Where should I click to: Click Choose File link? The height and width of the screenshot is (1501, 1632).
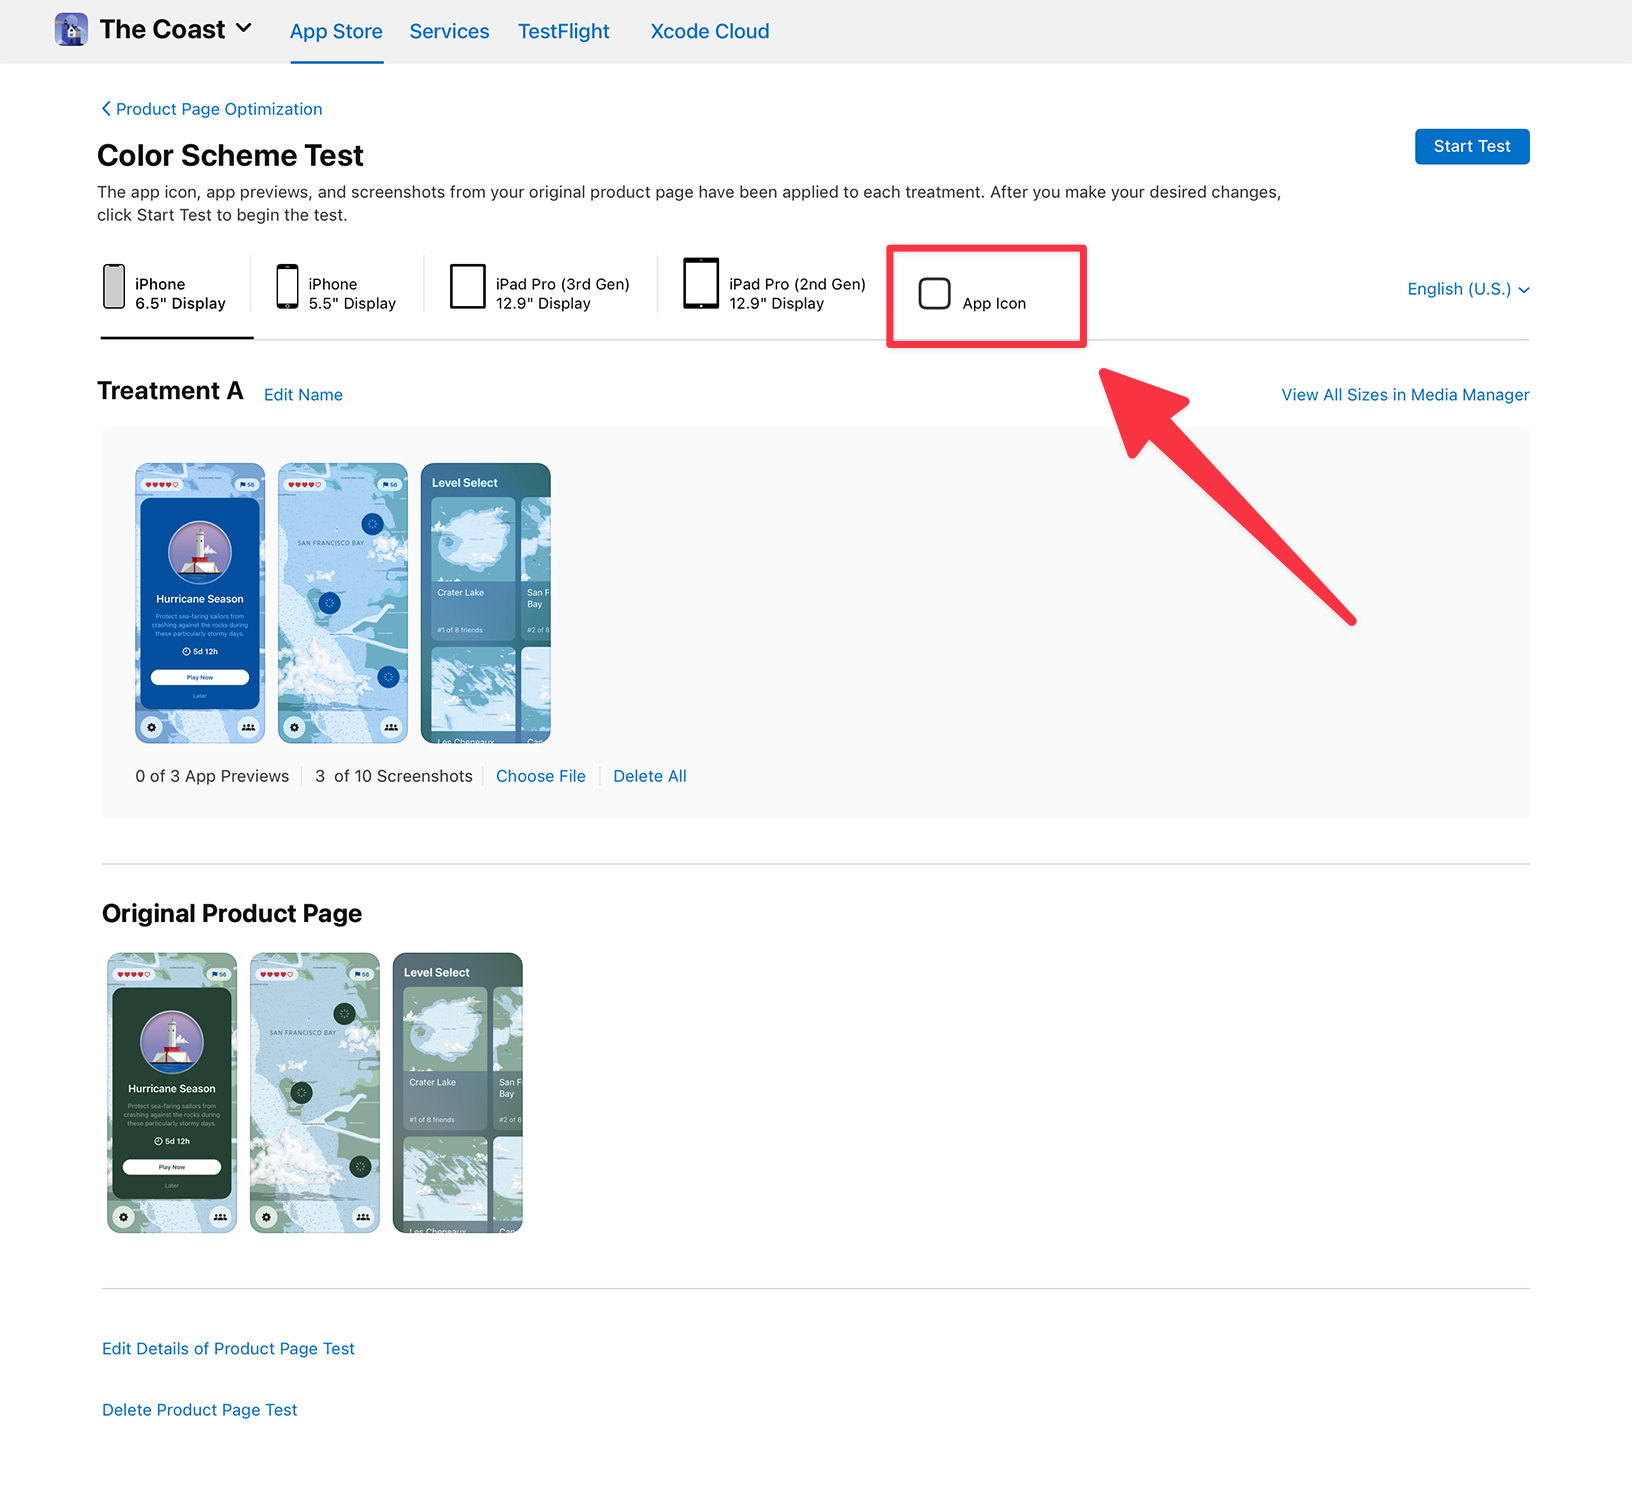tap(541, 776)
